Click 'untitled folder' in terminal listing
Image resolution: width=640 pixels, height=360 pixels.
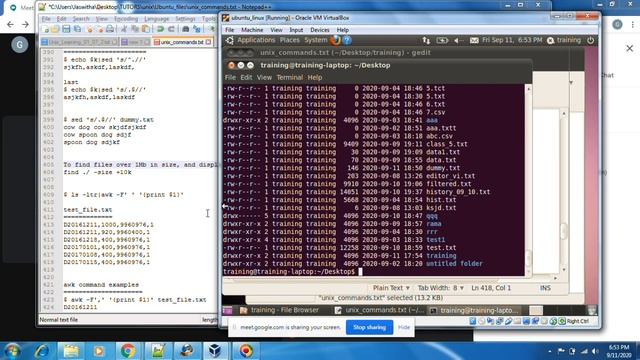click(x=454, y=264)
